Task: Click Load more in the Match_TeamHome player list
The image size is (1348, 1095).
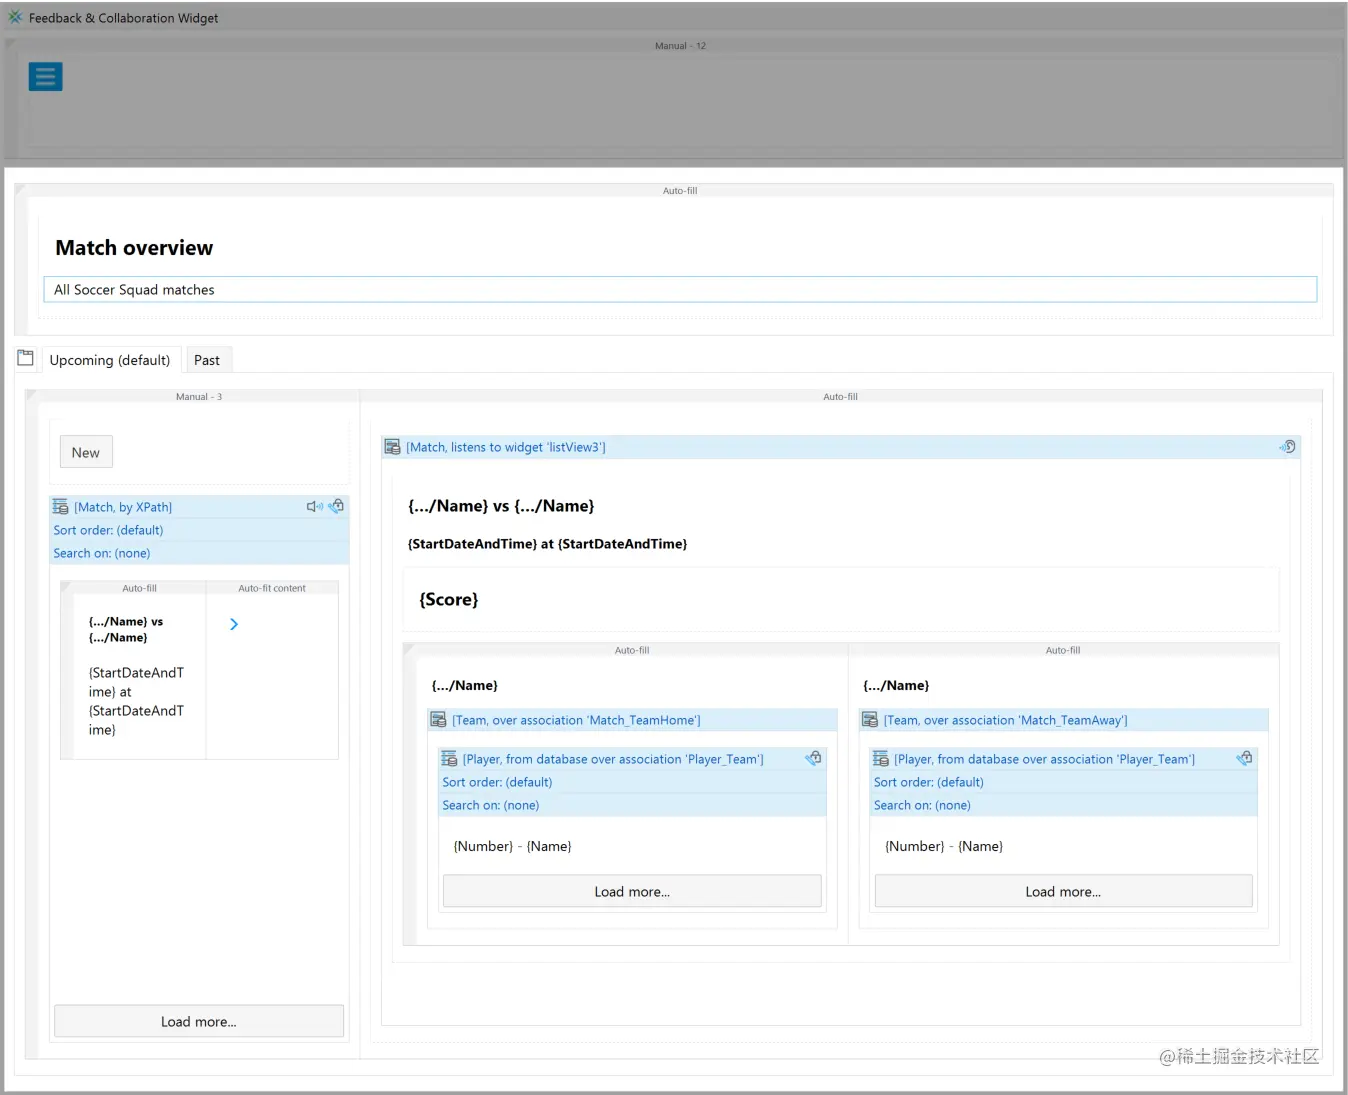Action: pos(632,891)
